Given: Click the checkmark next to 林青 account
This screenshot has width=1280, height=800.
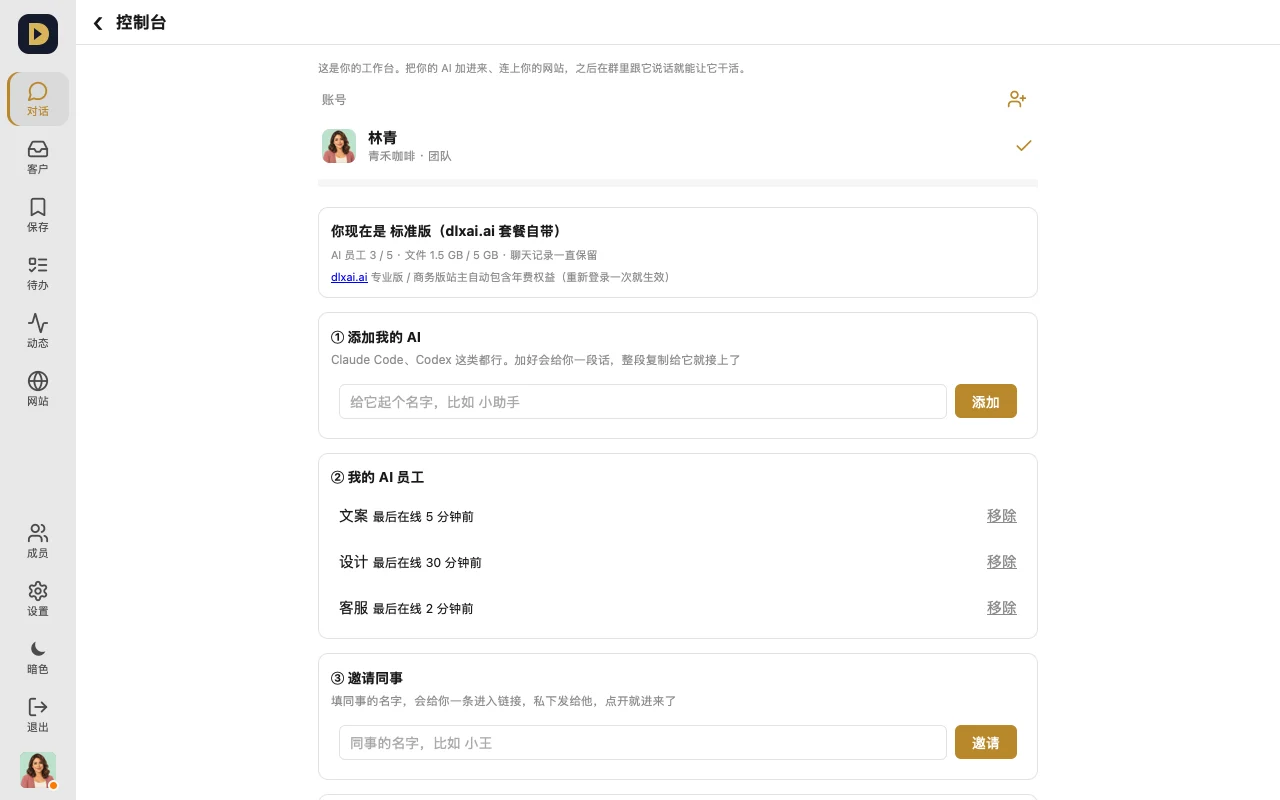Looking at the screenshot, I should [1024, 146].
